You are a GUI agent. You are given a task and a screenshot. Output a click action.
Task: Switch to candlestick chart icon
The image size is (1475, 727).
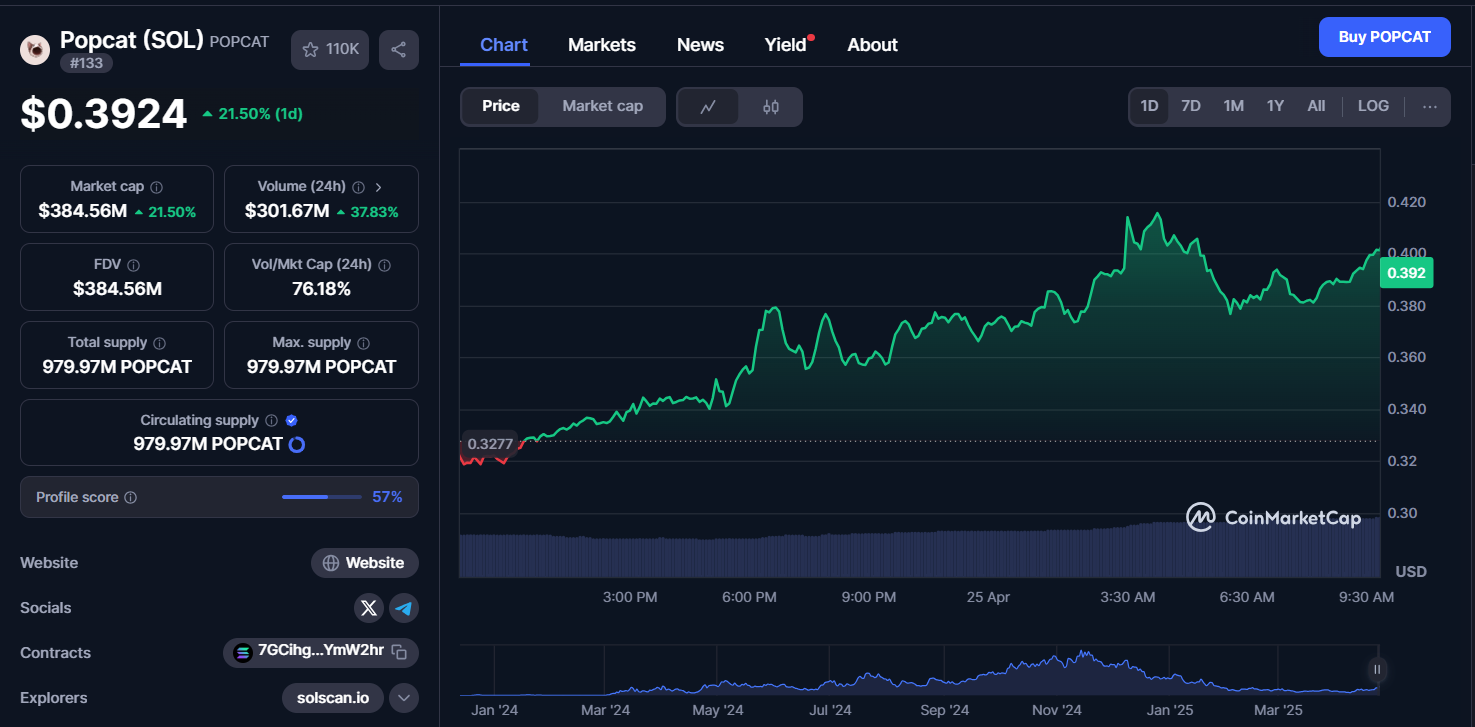[771, 107]
